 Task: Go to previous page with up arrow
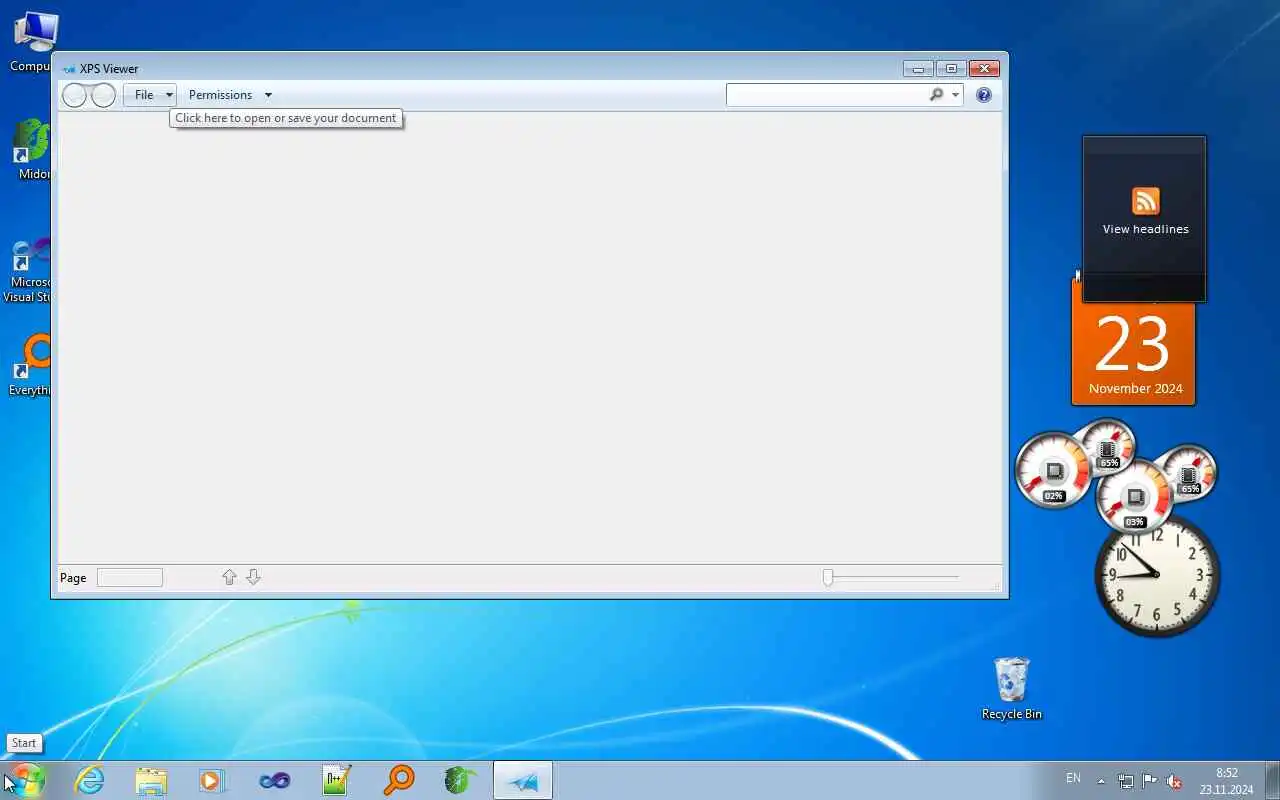pyautogui.click(x=229, y=577)
